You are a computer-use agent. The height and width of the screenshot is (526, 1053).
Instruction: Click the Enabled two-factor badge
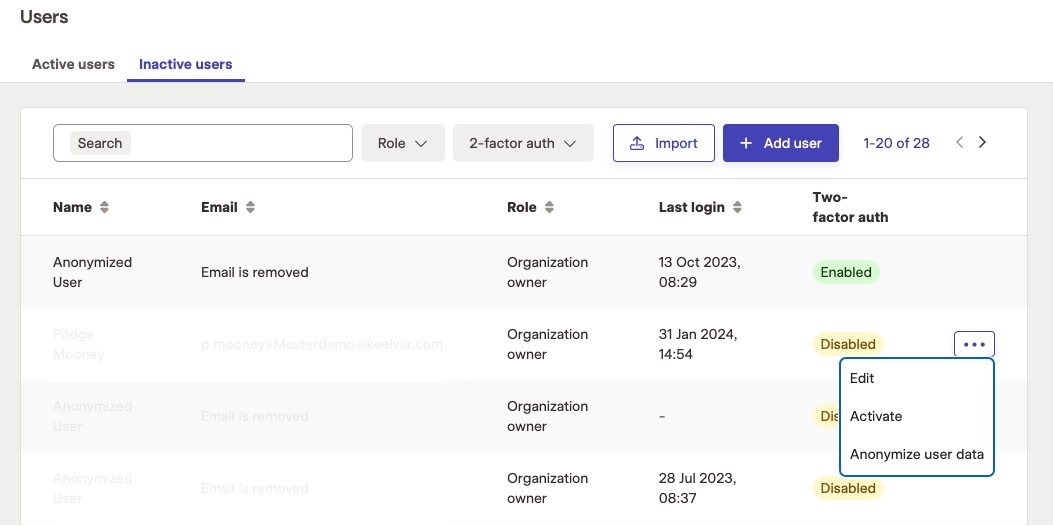(x=846, y=272)
